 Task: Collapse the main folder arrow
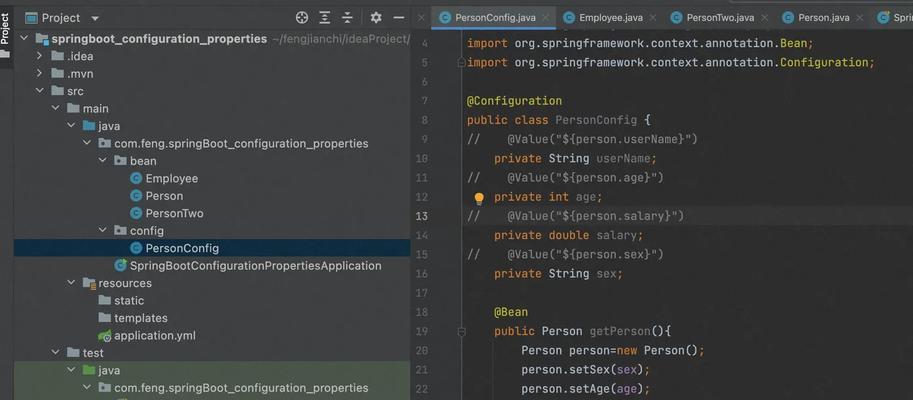coord(55,109)
